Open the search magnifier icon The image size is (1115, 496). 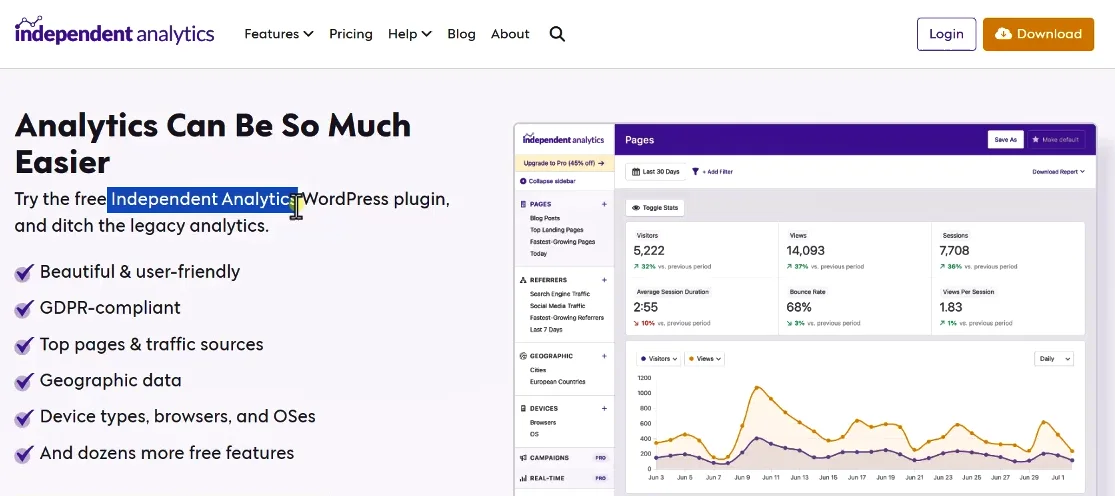click(558, 34)
